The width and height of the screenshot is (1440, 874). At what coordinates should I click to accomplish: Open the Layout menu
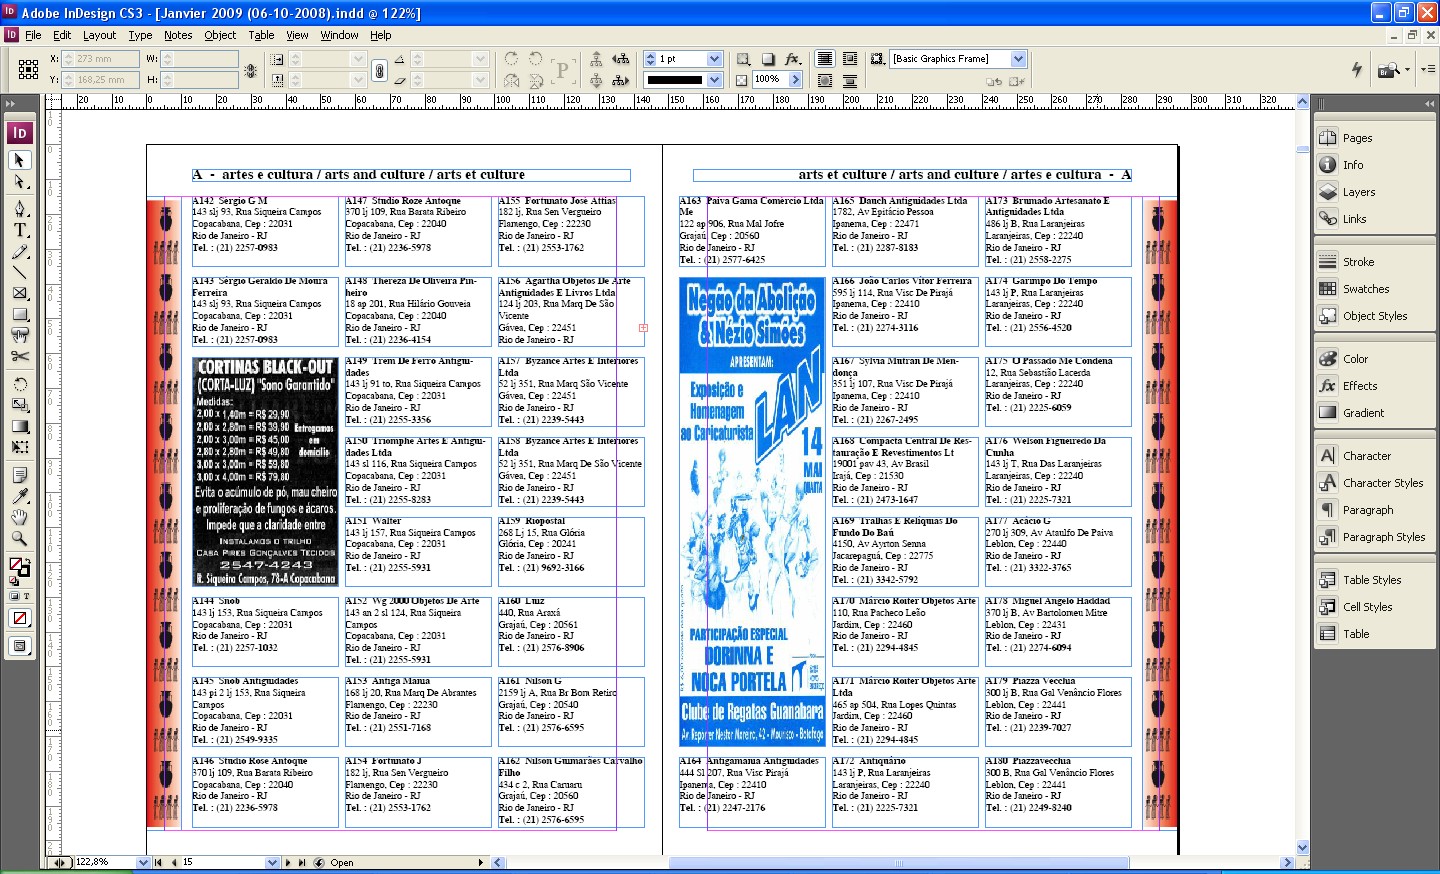coord(99,35)
